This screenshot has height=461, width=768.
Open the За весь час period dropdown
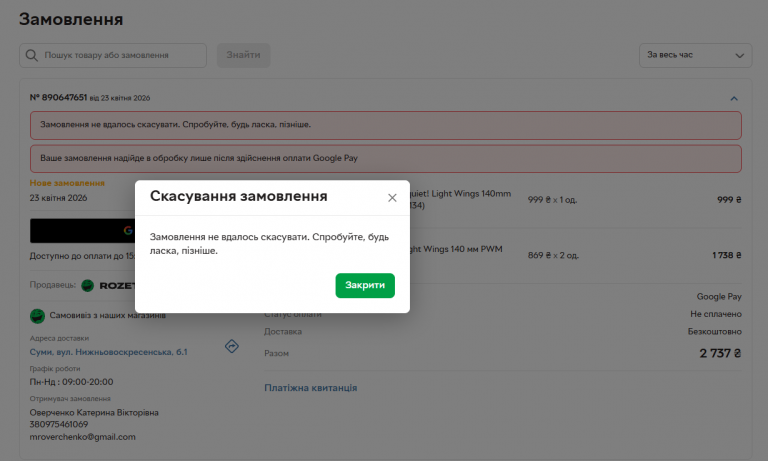[x=696, y=55]
